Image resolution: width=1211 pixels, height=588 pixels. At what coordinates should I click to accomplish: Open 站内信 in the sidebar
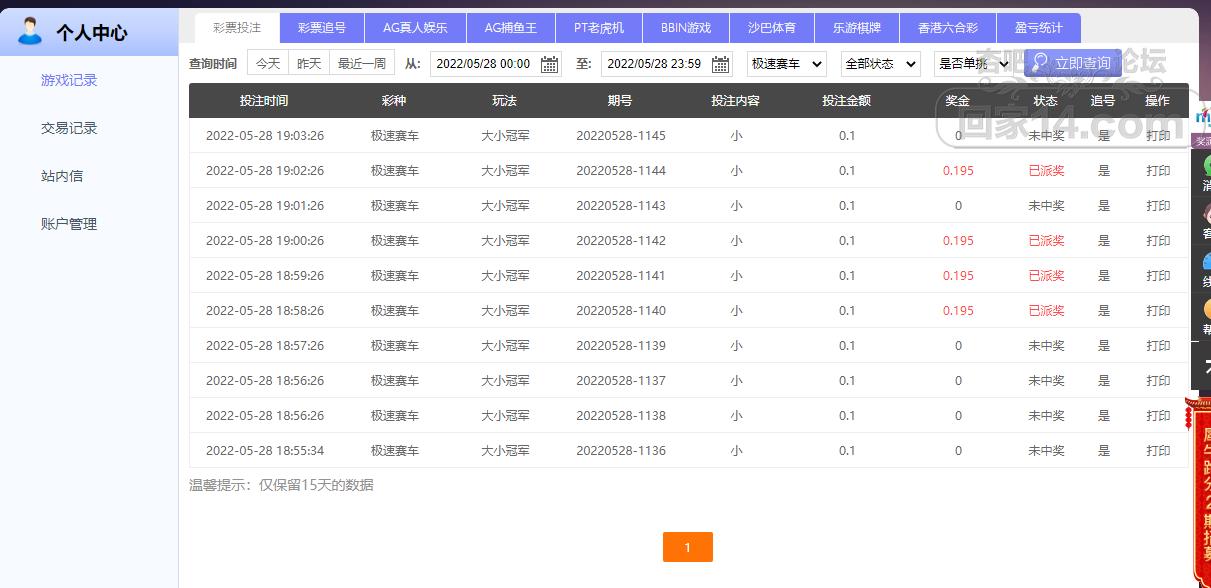tap(62, 176)
